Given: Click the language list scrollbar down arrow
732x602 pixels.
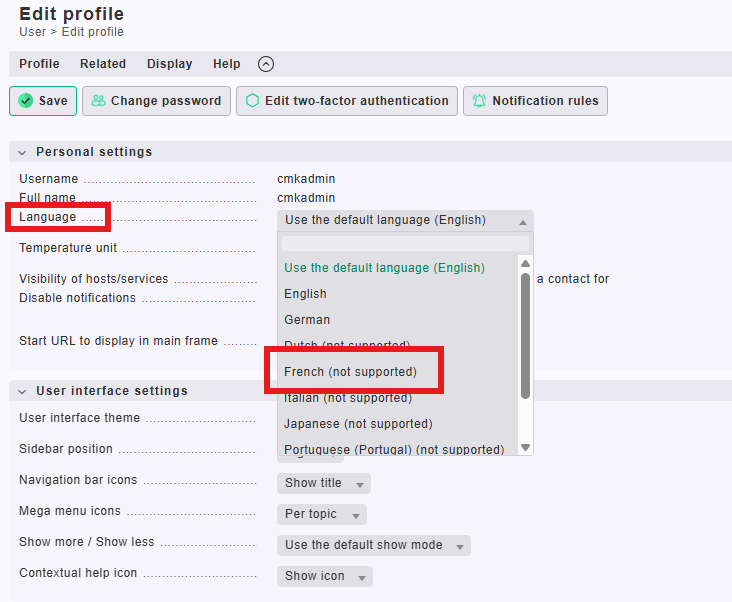Looking at the screenshot, I should [x=526, y=447].
